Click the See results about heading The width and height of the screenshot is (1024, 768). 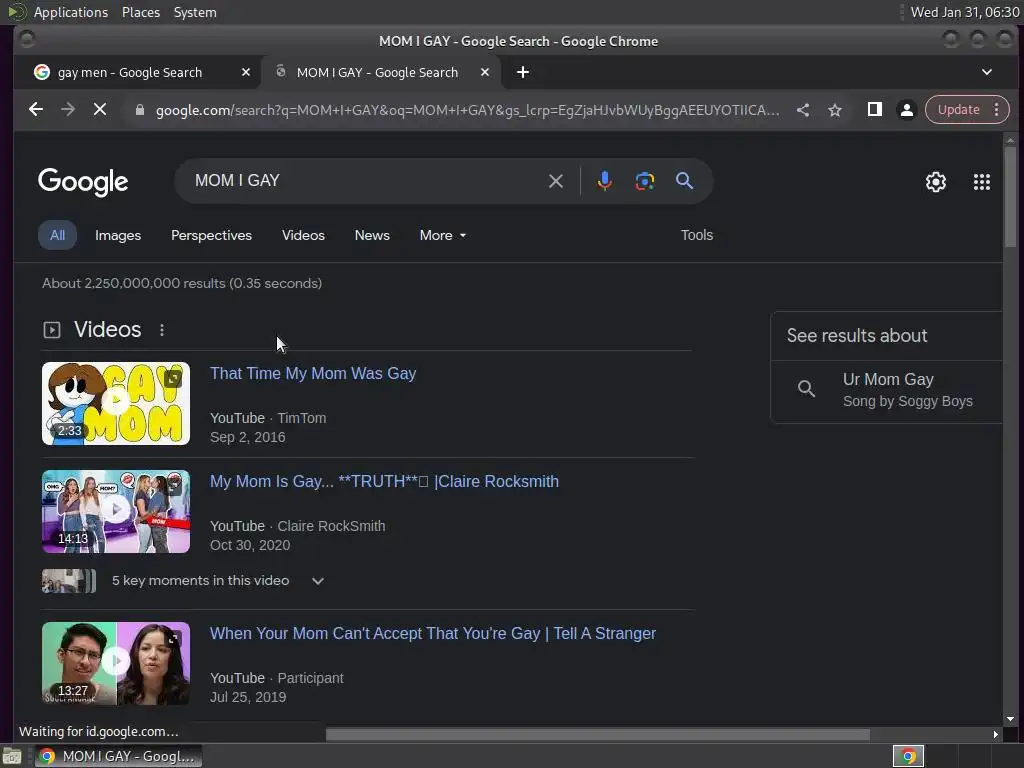pyautogui.click(x=857, y=336)
